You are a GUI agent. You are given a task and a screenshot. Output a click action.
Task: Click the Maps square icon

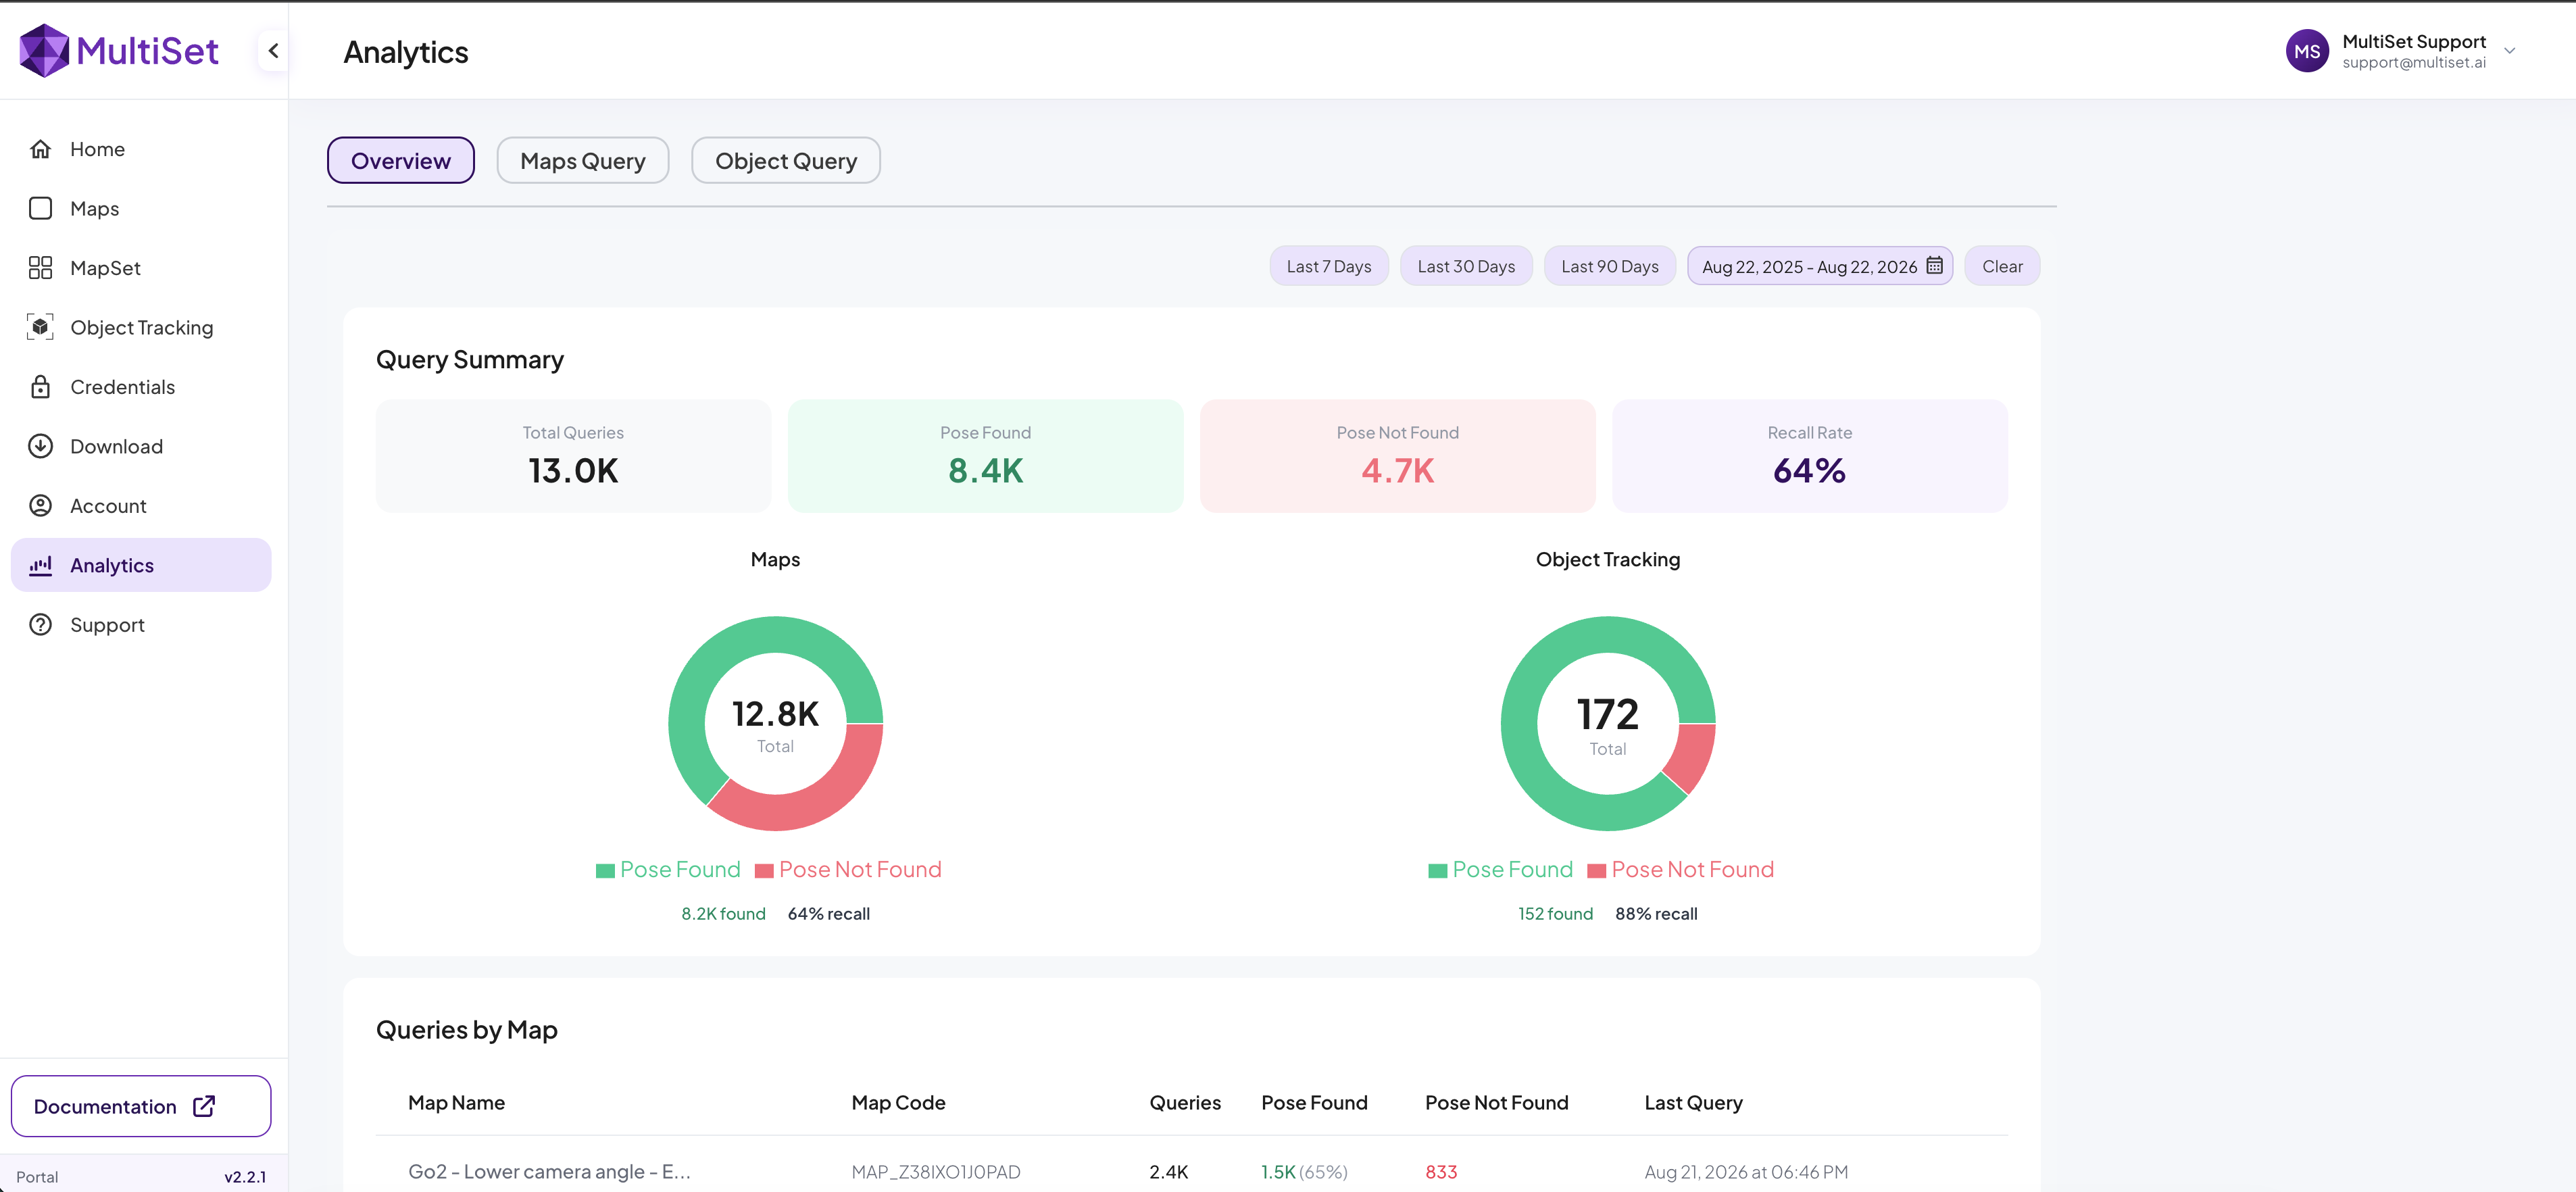coord(40,208)
